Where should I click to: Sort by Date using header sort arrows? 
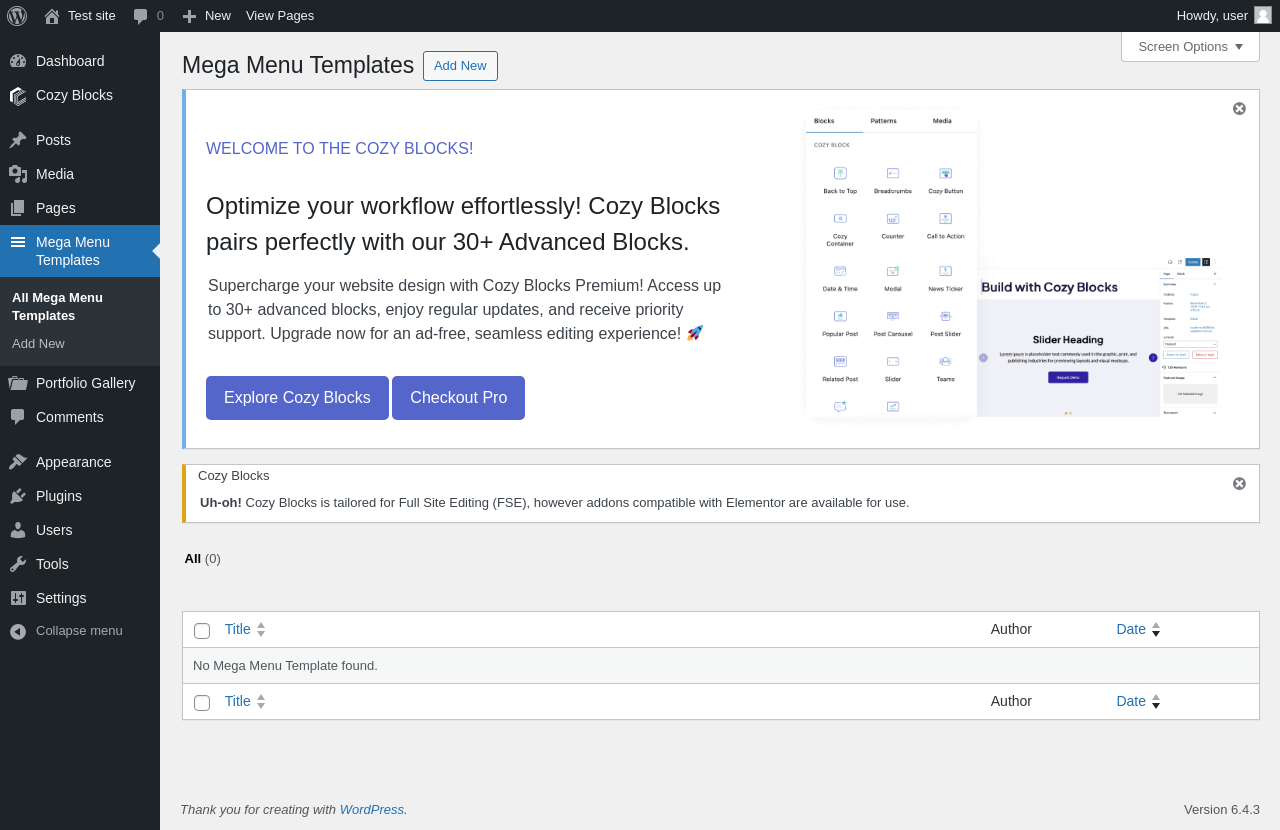pos(1156,629)
